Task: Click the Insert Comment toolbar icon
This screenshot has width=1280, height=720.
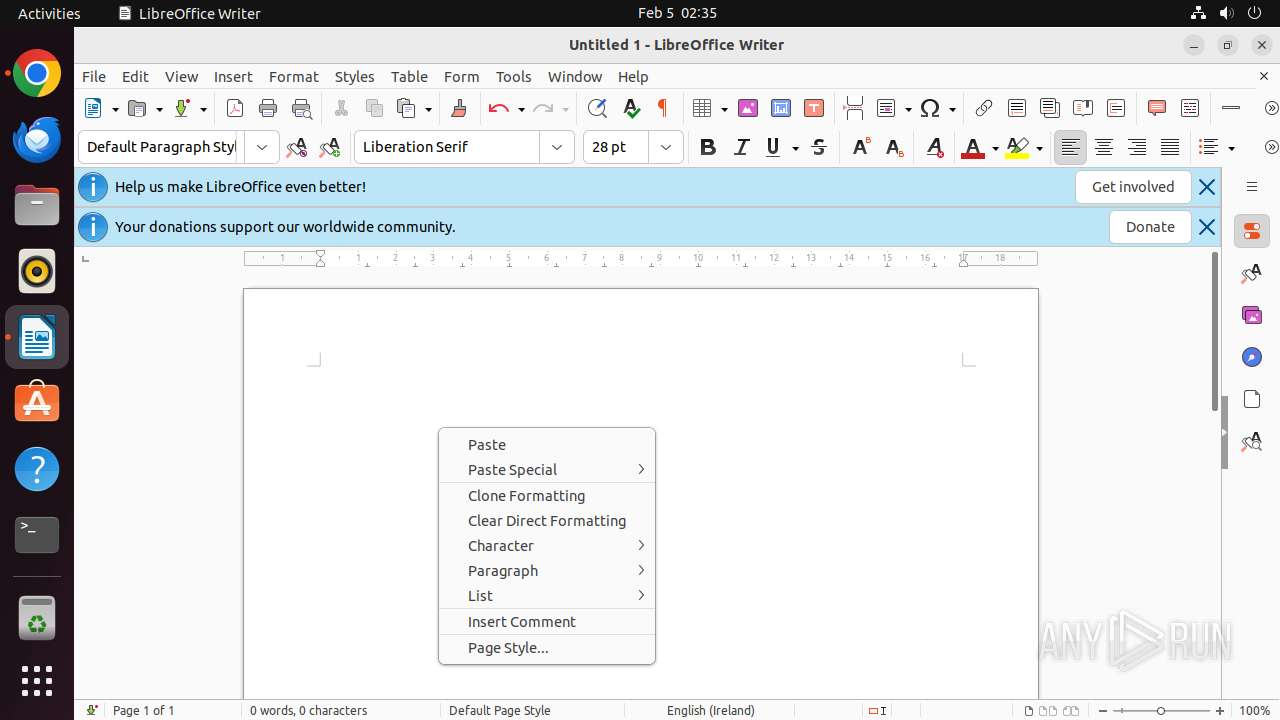Action: [1157, 108]
